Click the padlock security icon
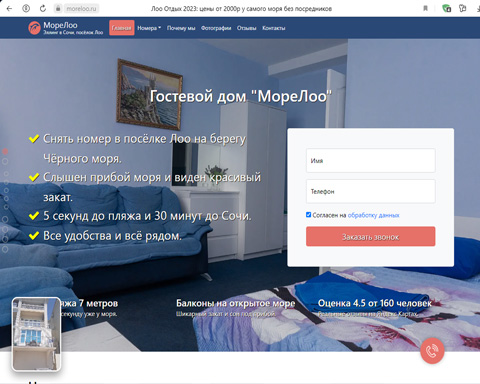 pyautogui.click(x=58, y=8)
